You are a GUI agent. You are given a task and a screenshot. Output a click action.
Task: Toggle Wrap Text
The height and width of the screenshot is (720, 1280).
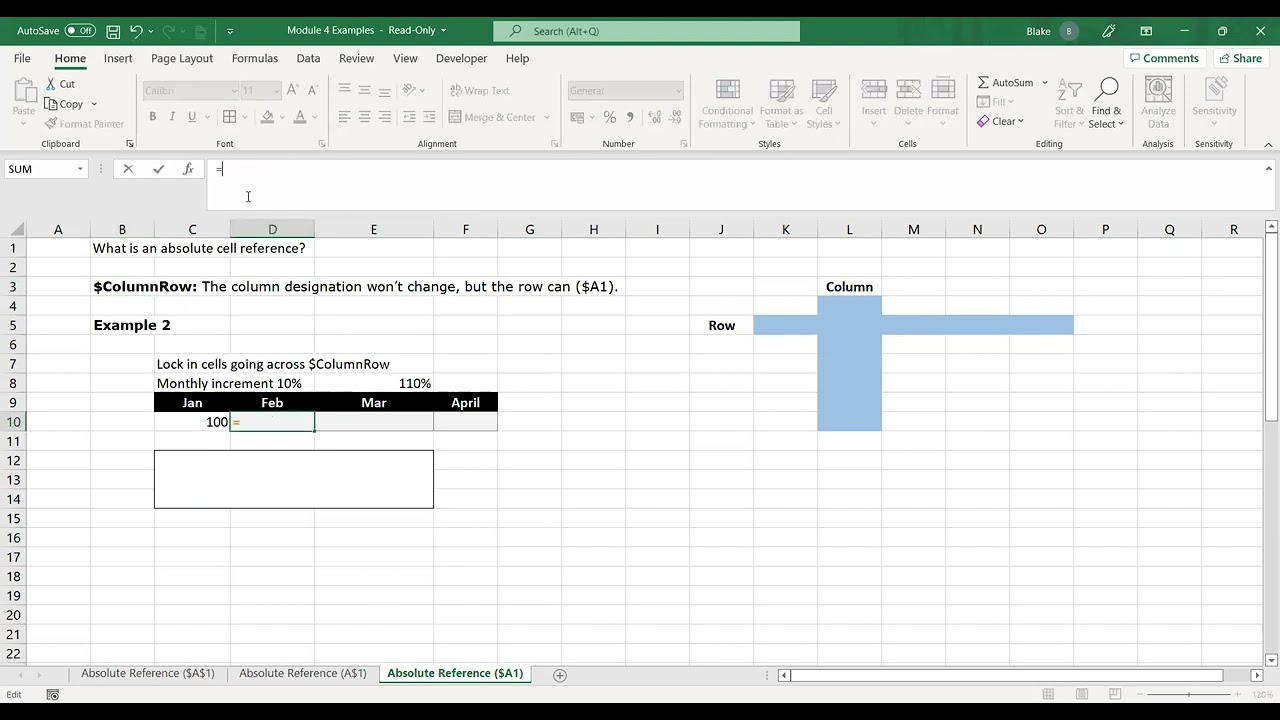pyautogui.click(x=479, y=90)
